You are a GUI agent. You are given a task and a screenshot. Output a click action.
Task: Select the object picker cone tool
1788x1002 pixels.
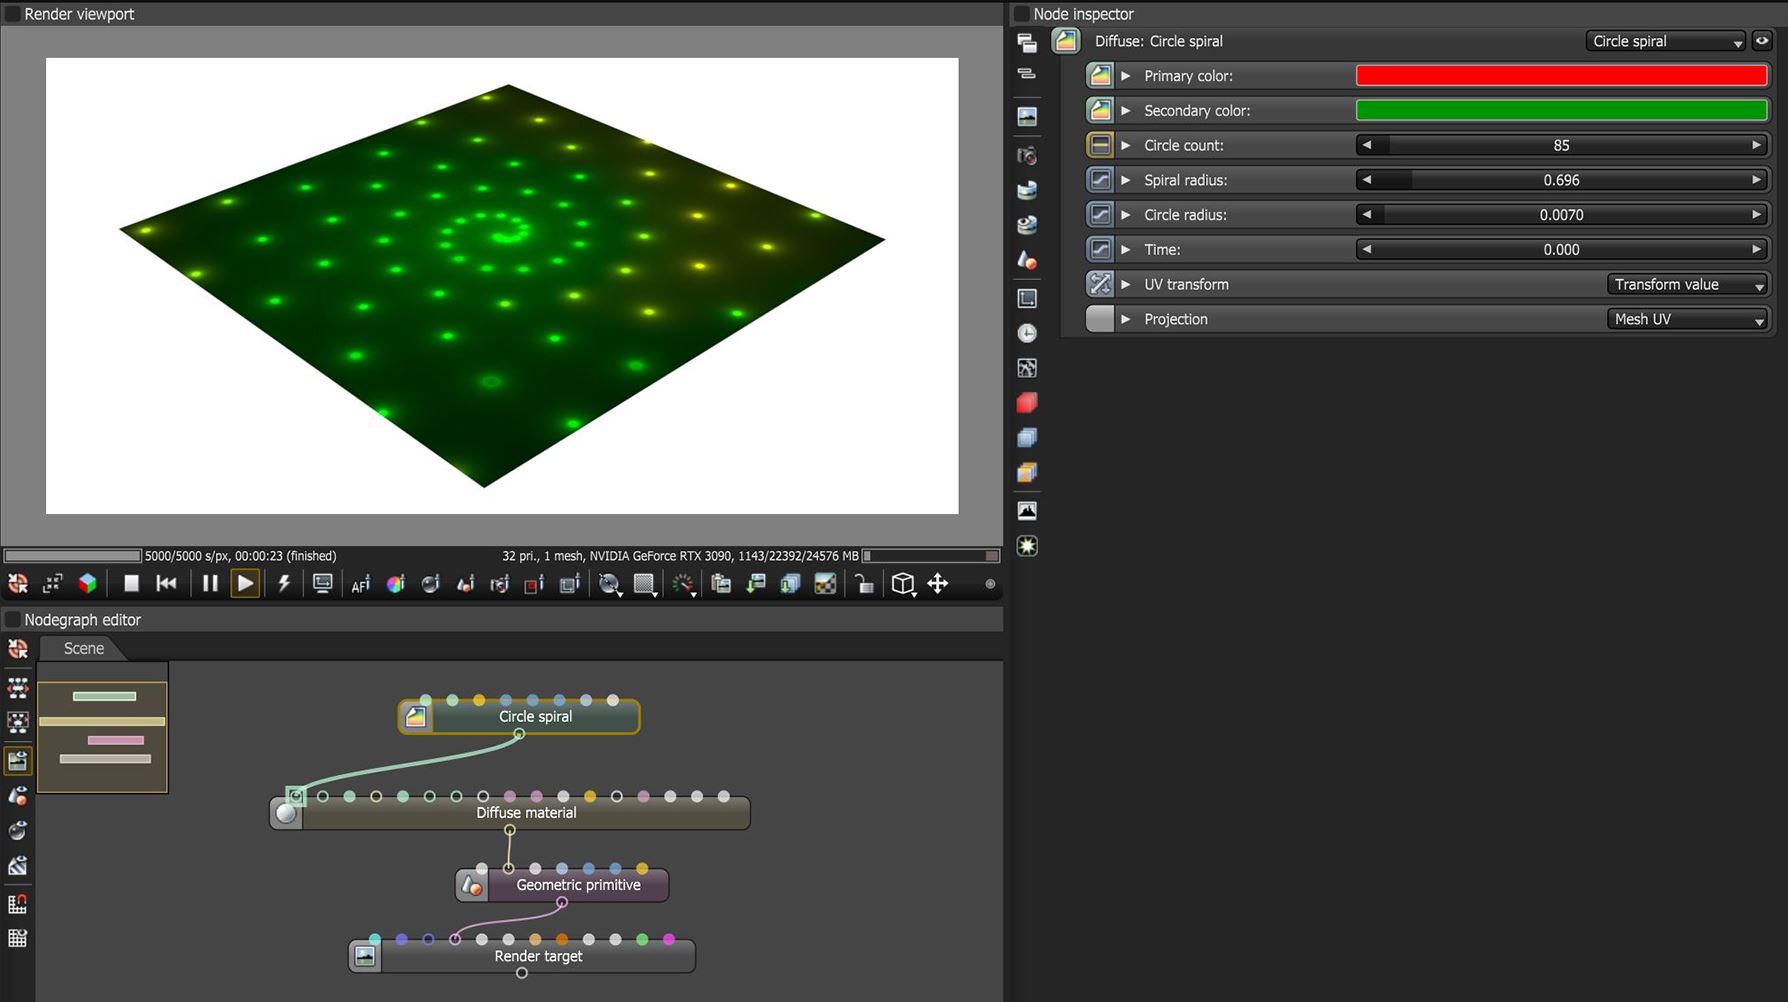[x=466, y=584]
